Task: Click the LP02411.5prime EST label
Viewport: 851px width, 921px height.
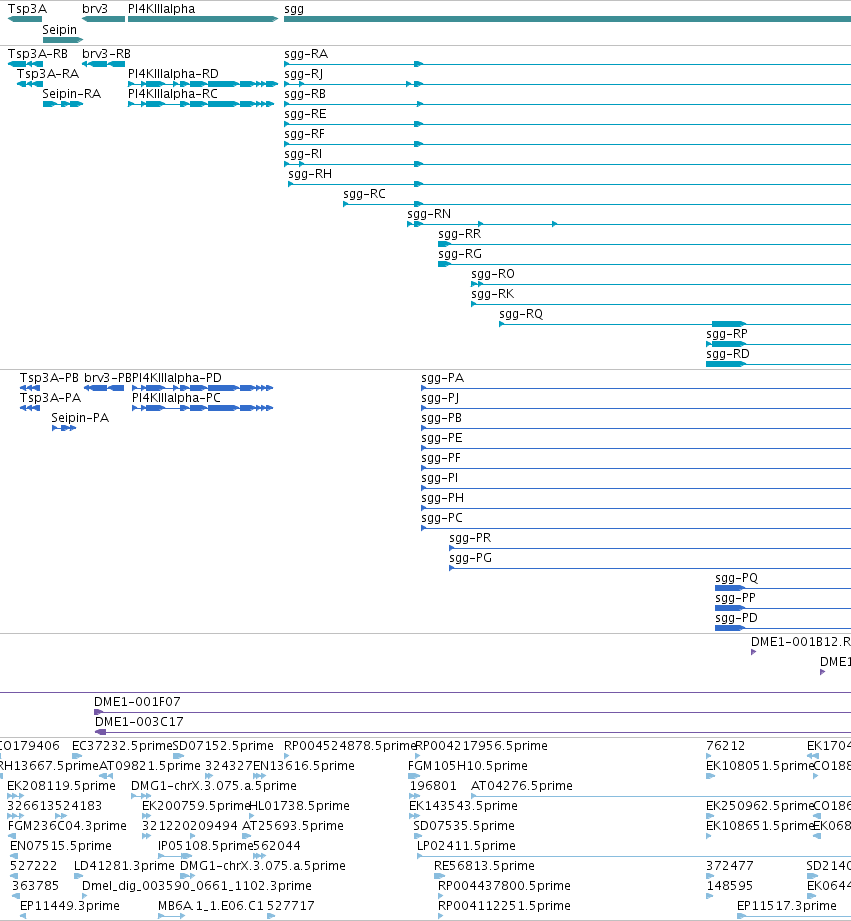Action: pyautogui.click(x=466, y=845)
